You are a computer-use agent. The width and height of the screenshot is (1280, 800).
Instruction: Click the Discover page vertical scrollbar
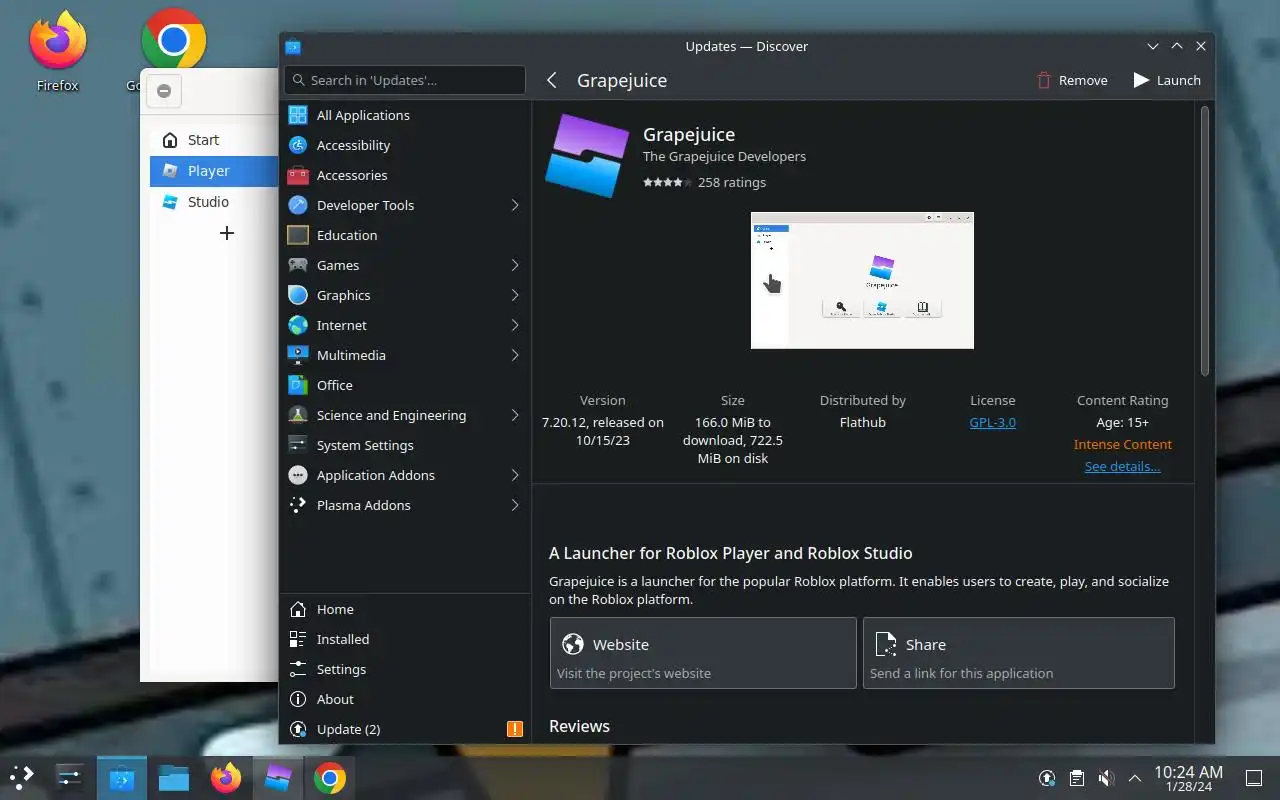point(1205,240)
